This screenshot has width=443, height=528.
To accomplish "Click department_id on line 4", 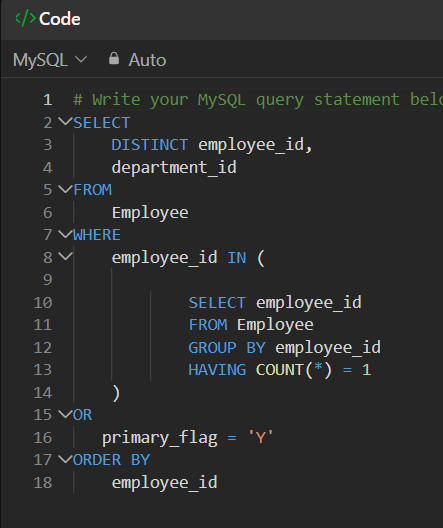I will click(174, 167).
